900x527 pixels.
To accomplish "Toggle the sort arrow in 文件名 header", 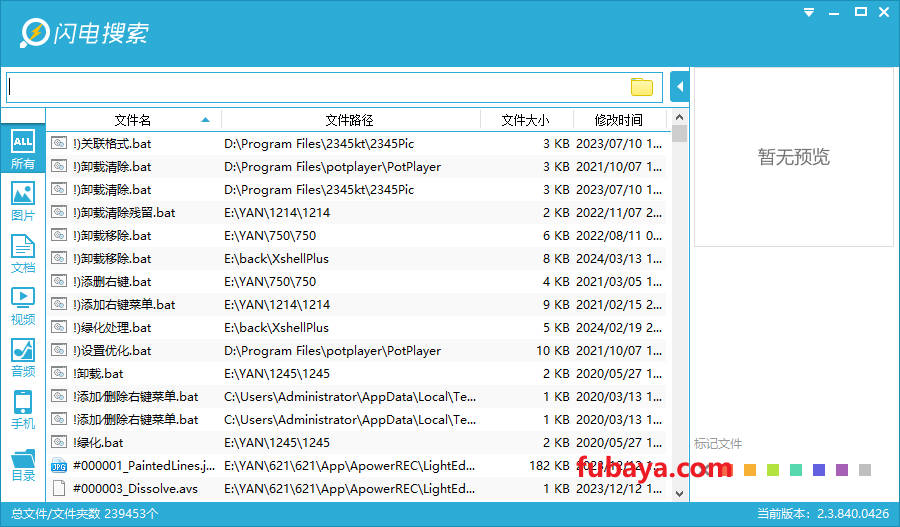I will click(x=205, y=120).
